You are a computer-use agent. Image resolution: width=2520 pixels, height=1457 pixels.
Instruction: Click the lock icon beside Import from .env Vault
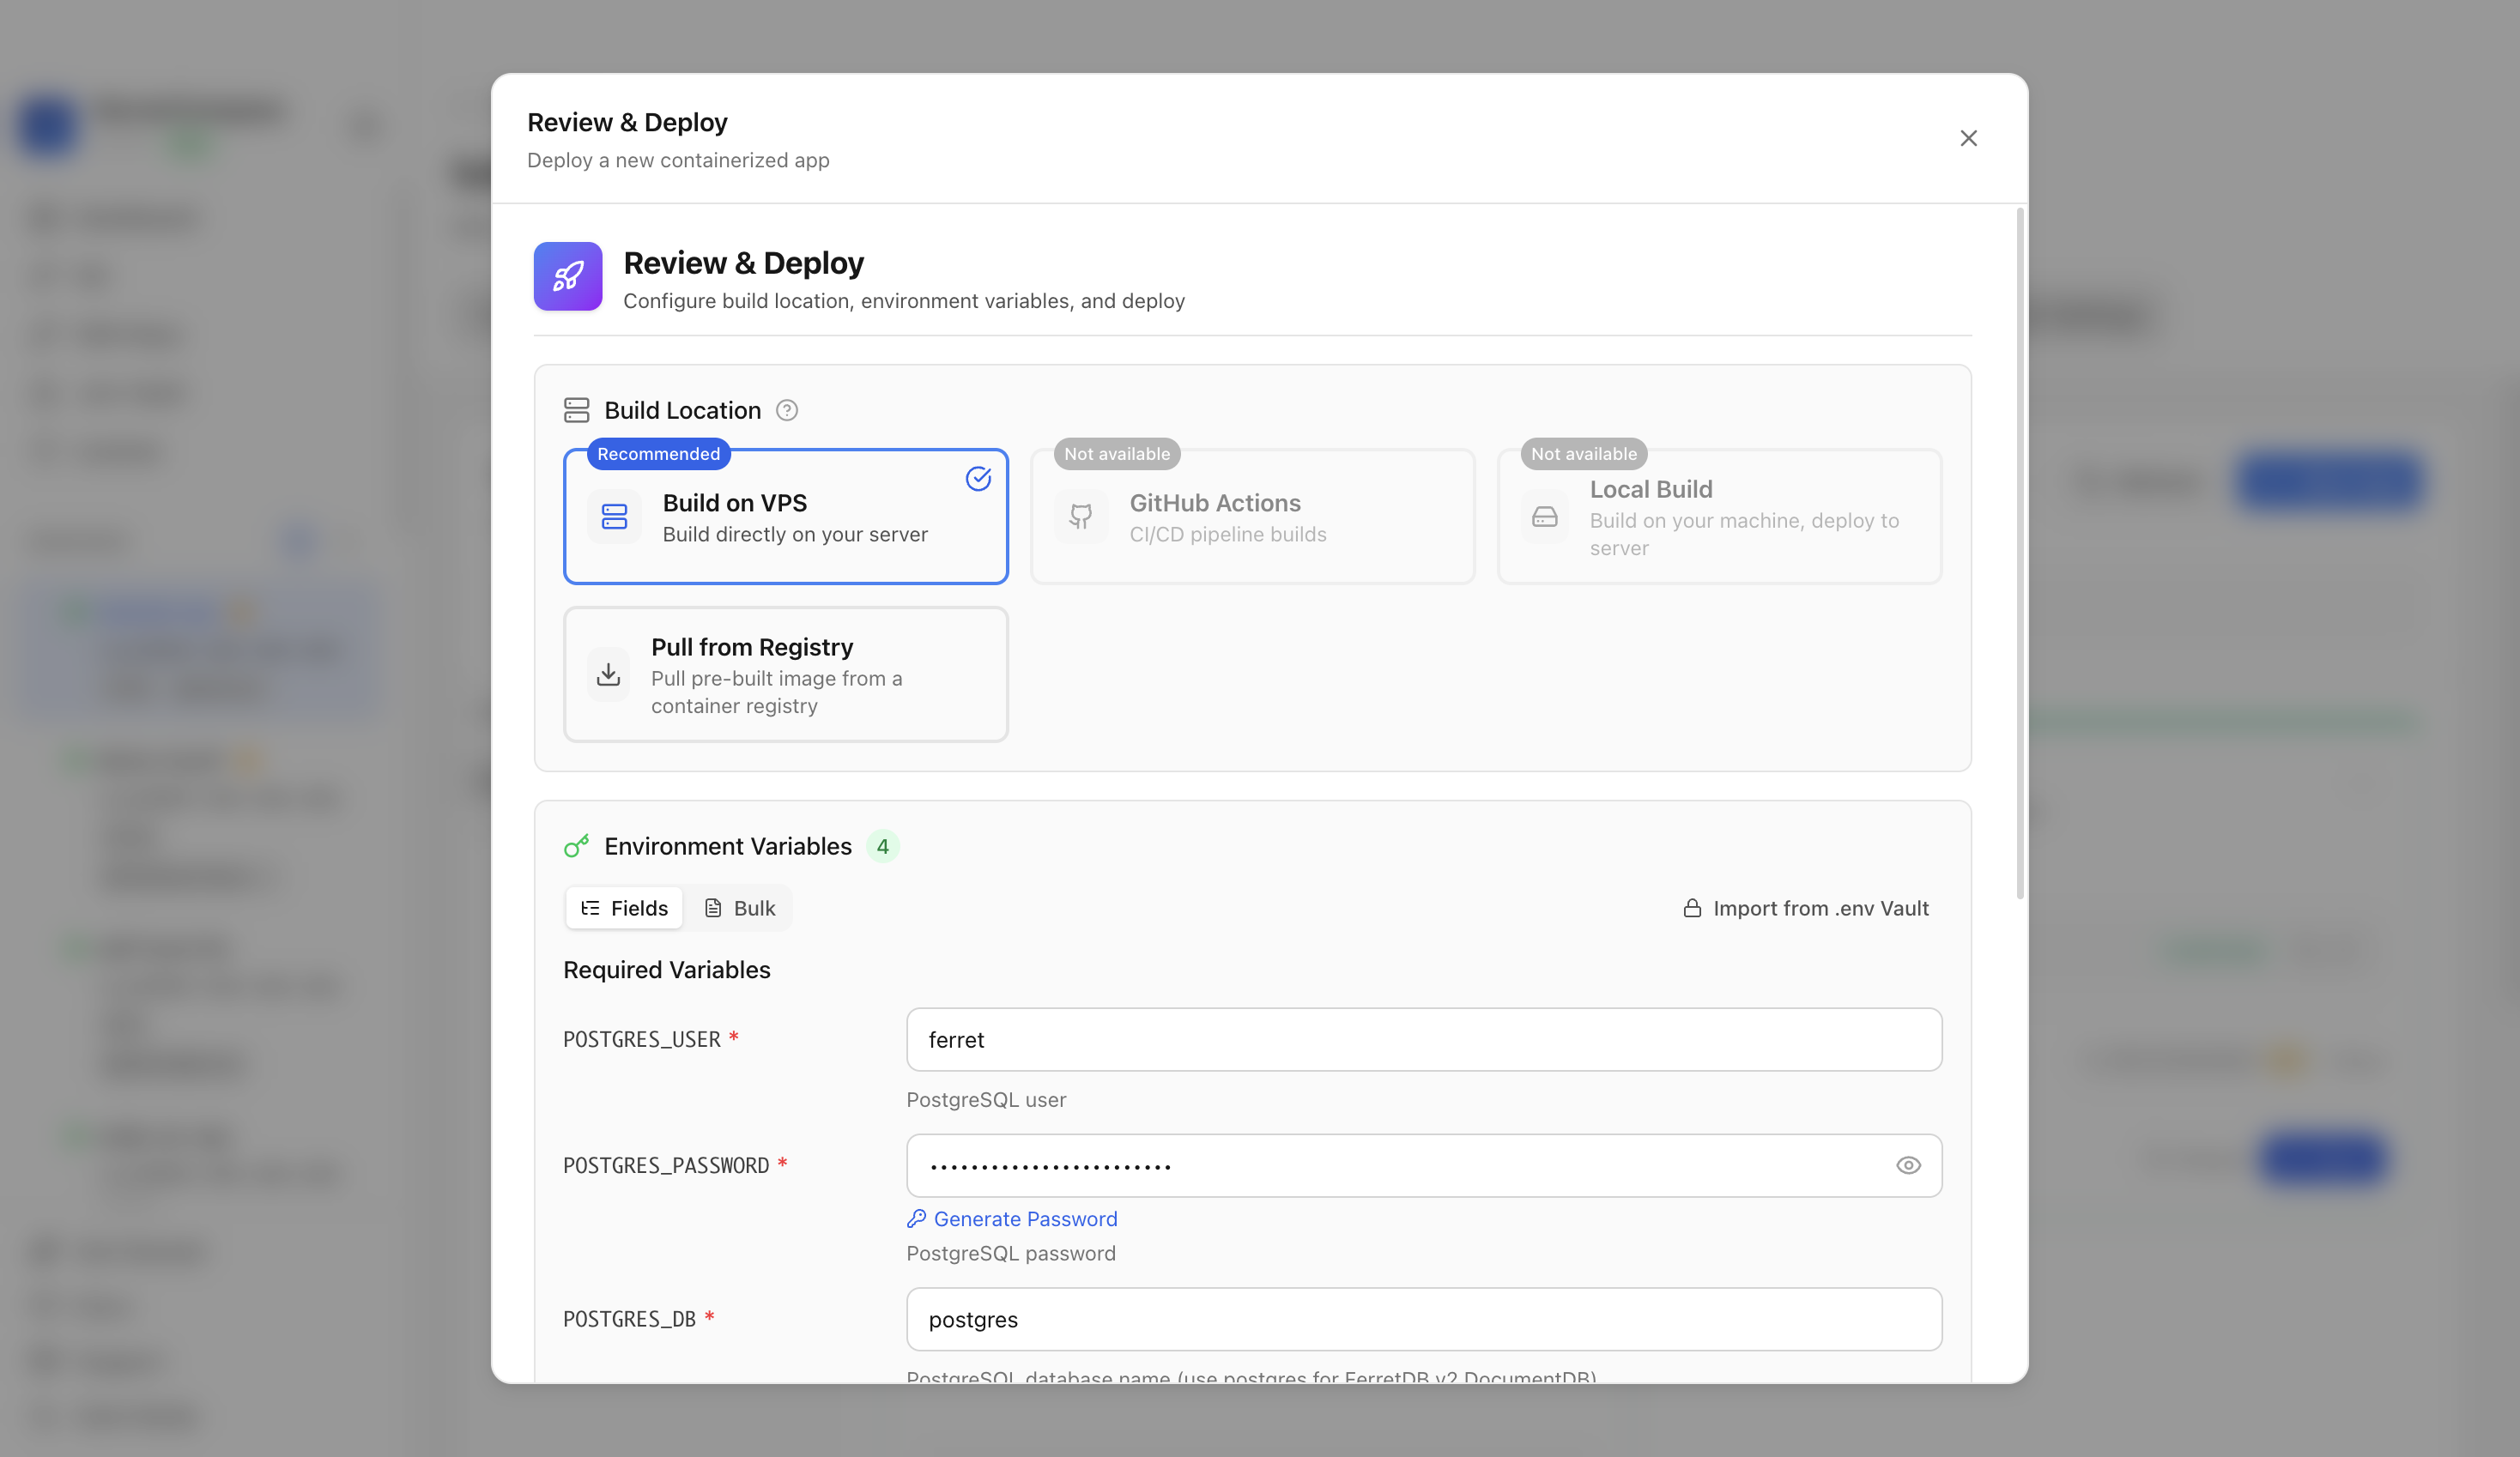[1692, 908]
